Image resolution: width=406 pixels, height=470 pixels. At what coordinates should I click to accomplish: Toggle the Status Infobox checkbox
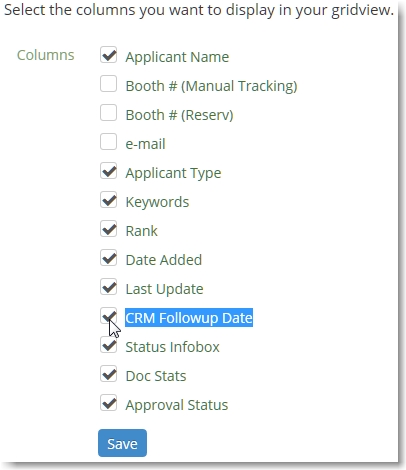click(x=108, y=345)
